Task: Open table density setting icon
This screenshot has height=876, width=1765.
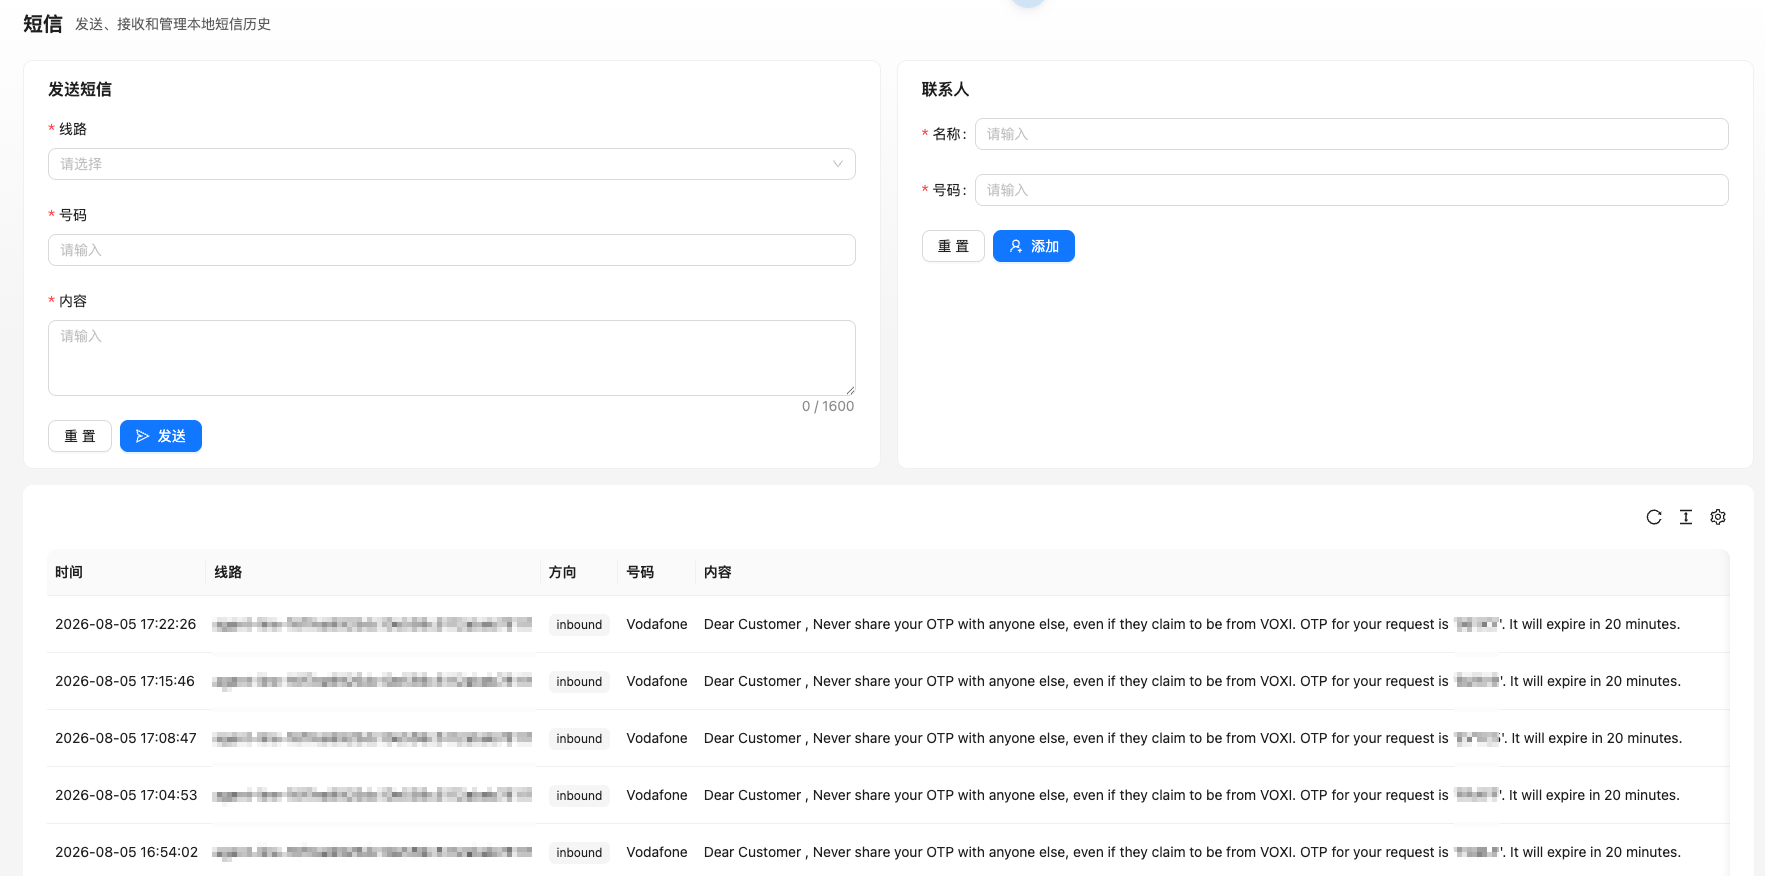Action: click(1686, 517)
